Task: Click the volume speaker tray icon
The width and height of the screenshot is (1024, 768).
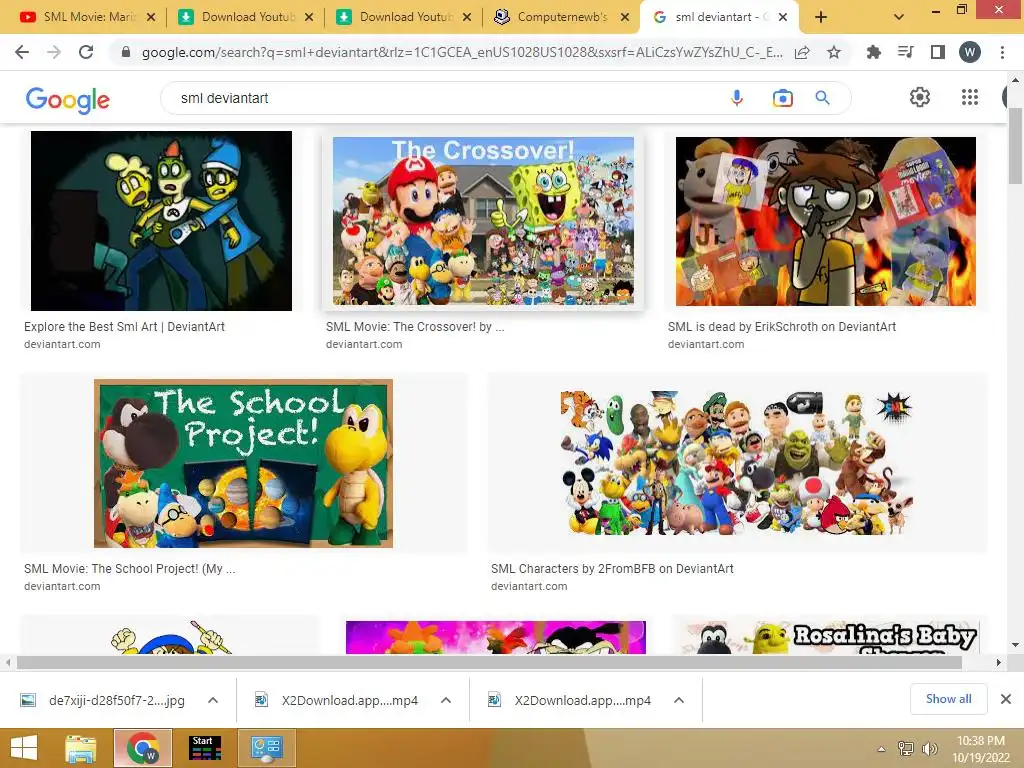Action: (929, 748)
